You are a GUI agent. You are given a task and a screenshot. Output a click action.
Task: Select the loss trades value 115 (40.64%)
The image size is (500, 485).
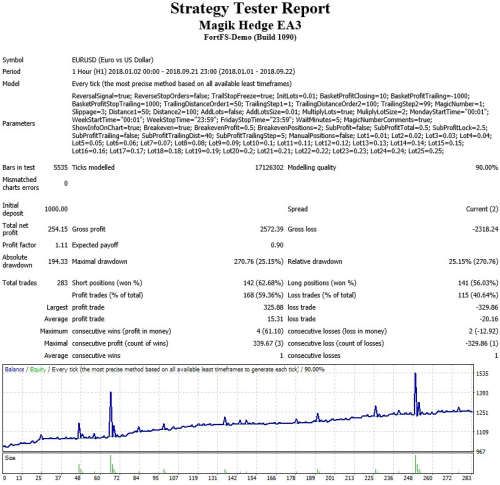pyautogui.click(x=478, y=295)
